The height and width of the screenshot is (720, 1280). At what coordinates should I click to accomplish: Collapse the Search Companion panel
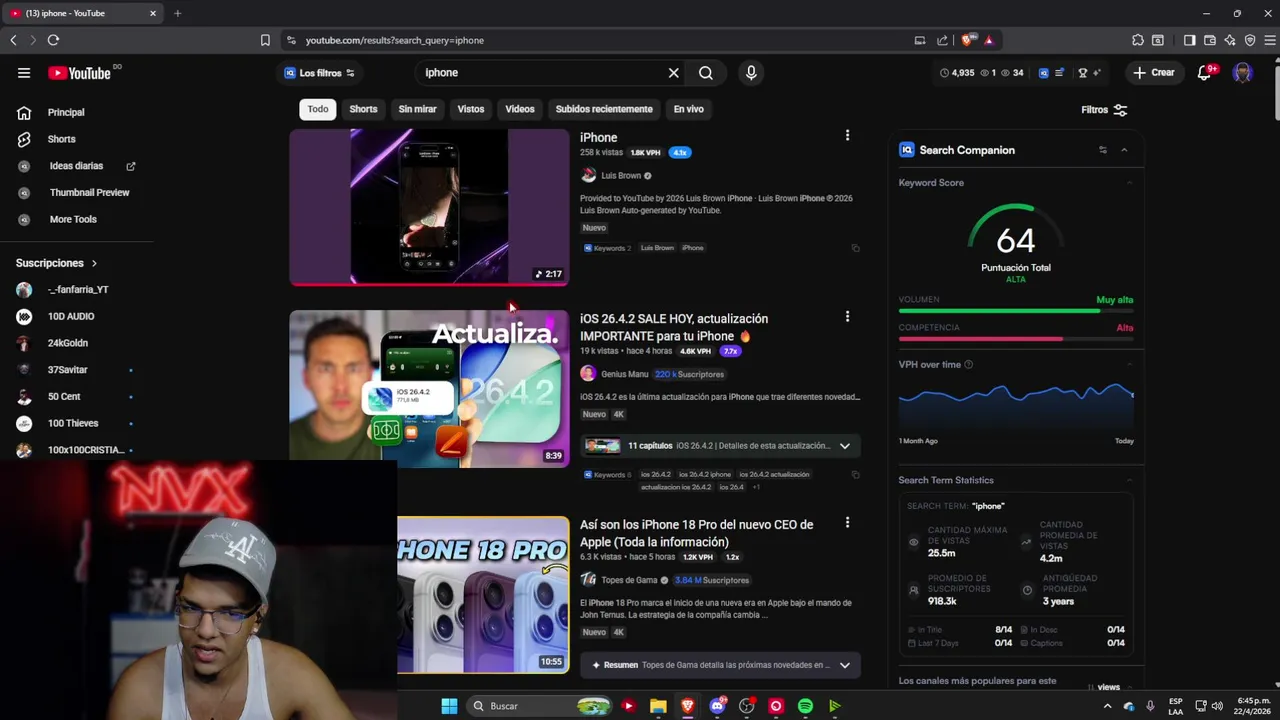click(1124, 150)
